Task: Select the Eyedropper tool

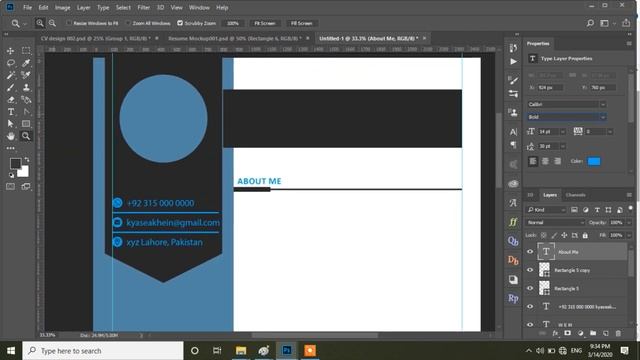Action: coord(26,63)
